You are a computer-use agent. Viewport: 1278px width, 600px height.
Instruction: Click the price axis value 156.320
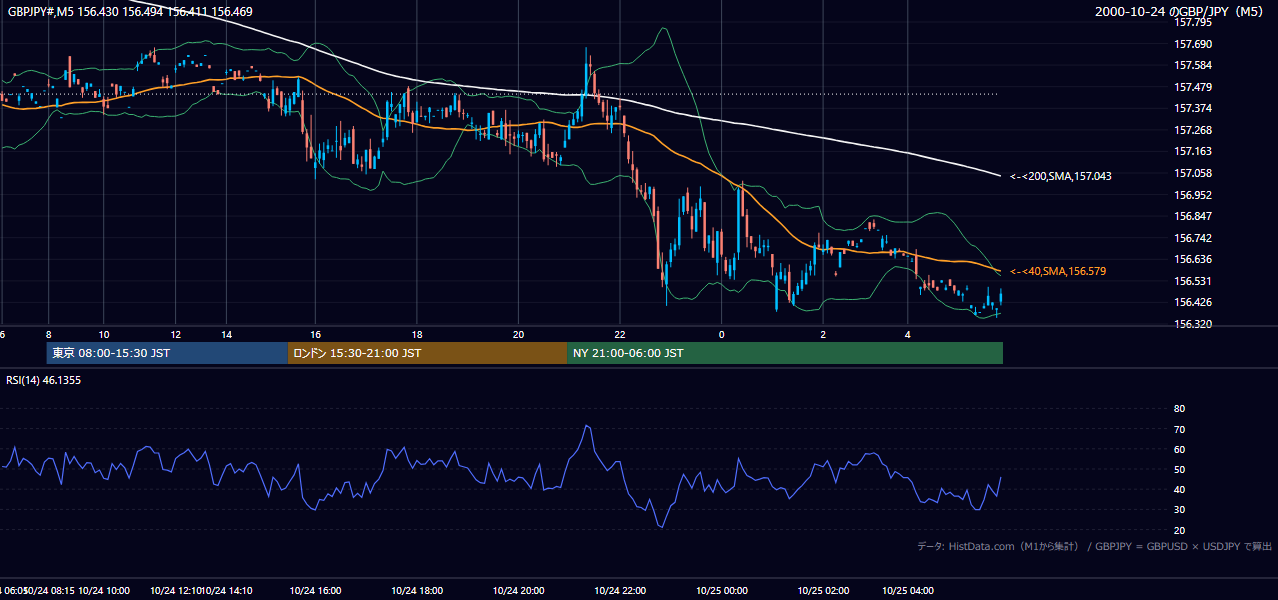click(x=1193, y=324)
